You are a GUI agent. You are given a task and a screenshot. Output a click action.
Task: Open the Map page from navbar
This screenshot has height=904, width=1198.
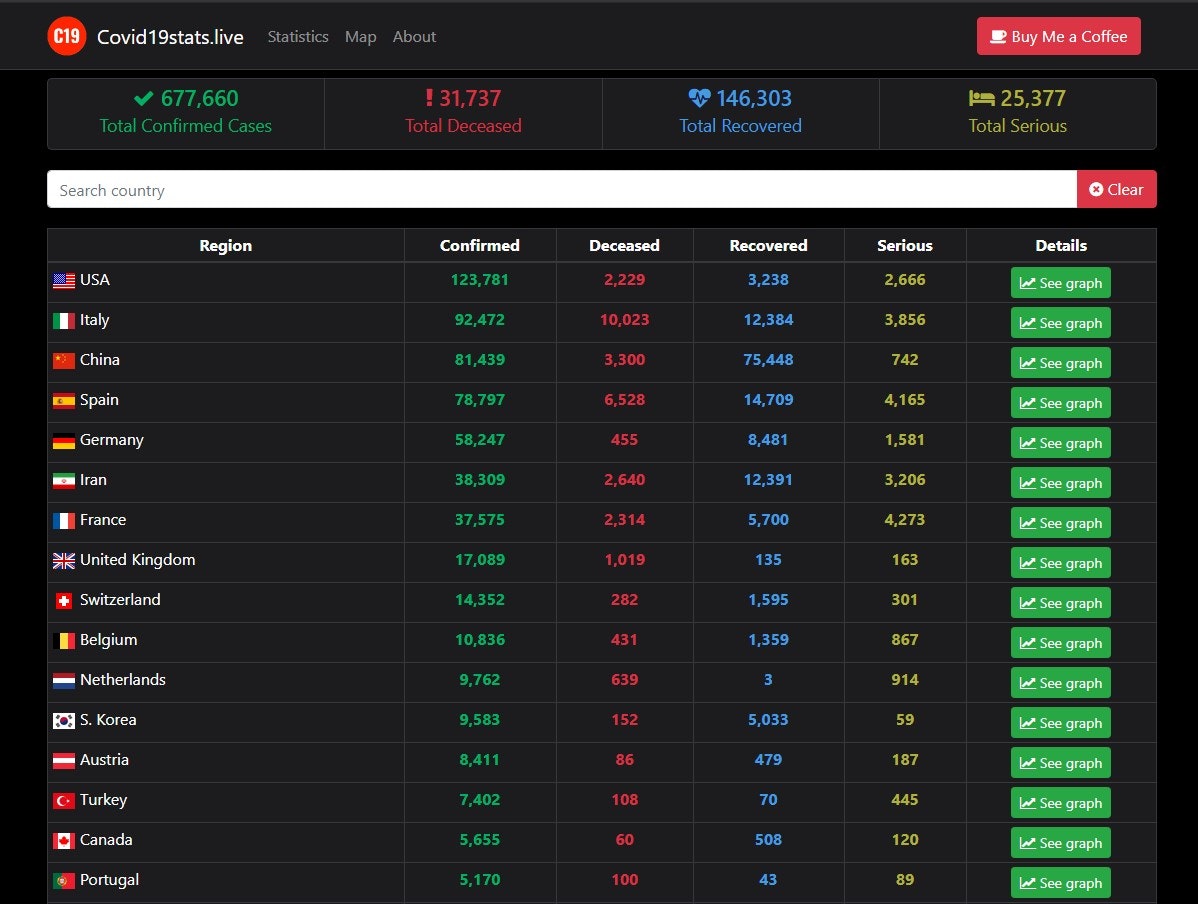click(x=360, y=37)
